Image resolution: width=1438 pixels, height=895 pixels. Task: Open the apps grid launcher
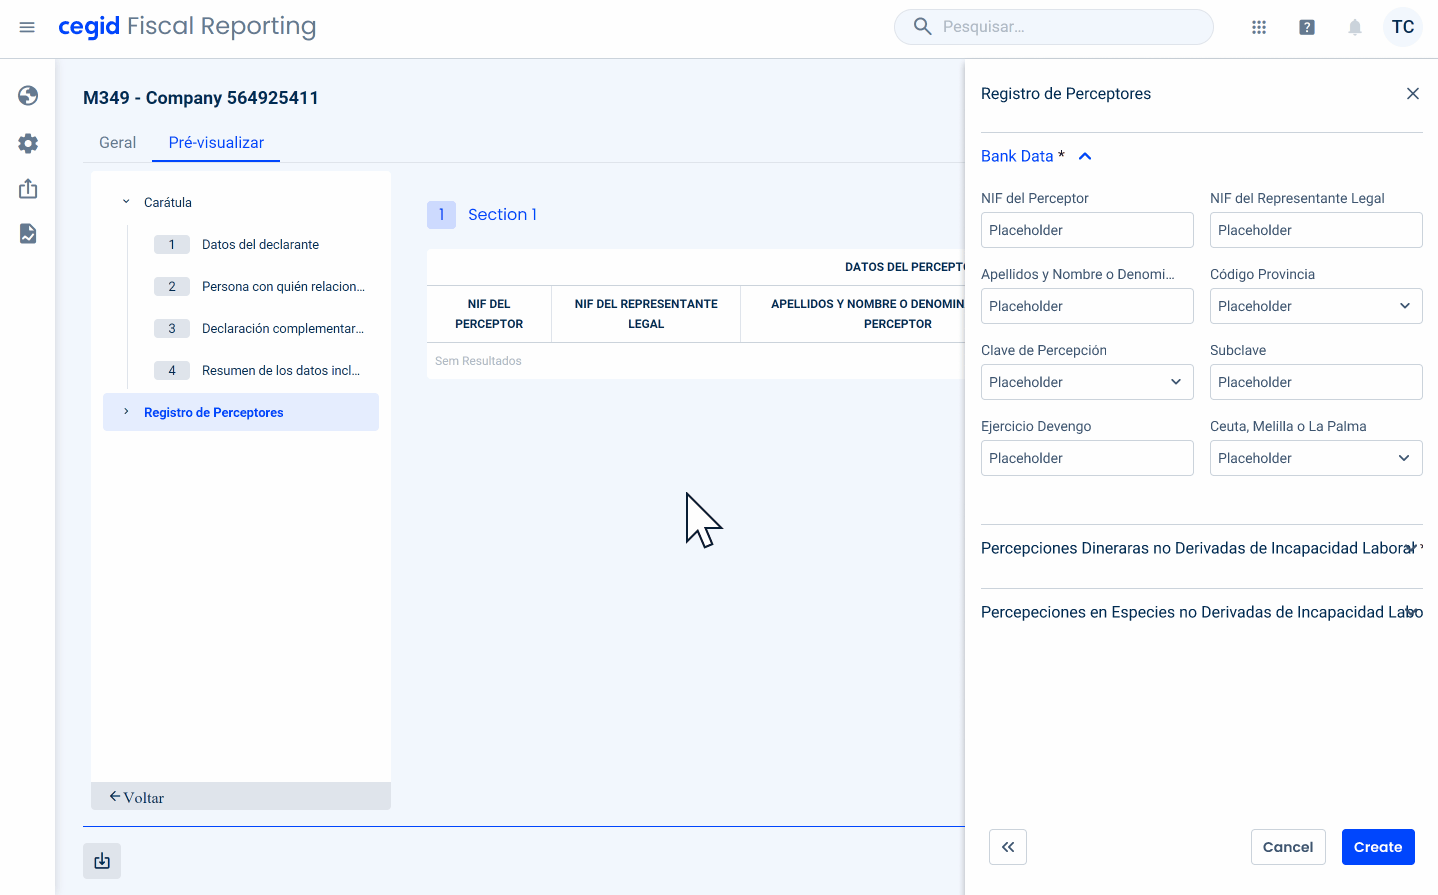point(1259,27)
